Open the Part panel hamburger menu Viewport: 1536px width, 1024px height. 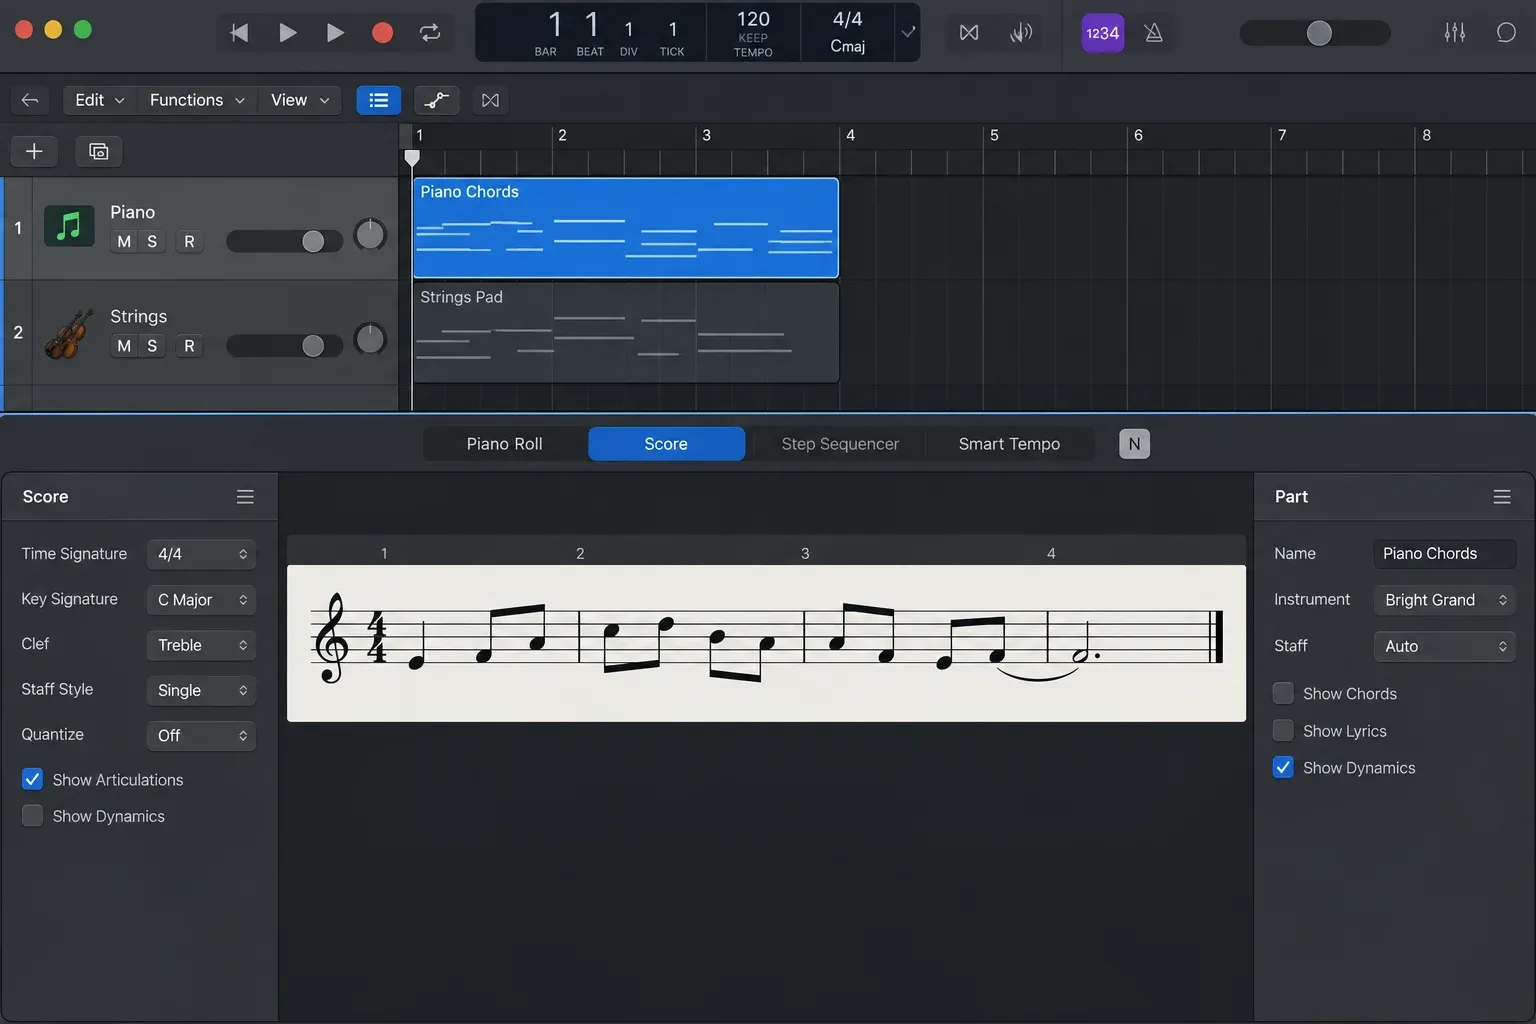tap(1502, 497)
